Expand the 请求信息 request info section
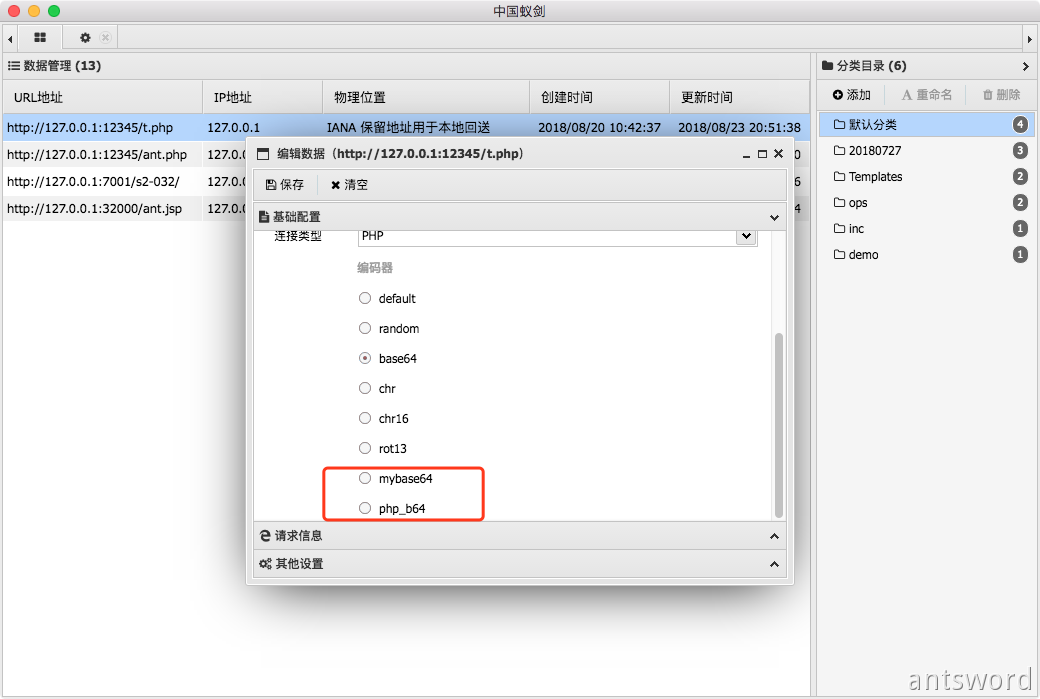1040x699 pixels. (x=519, y=536)
